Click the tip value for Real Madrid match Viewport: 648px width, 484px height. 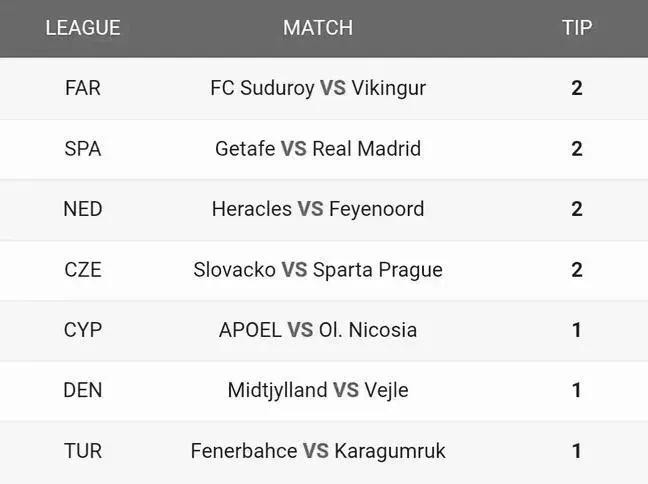point(577,149)
